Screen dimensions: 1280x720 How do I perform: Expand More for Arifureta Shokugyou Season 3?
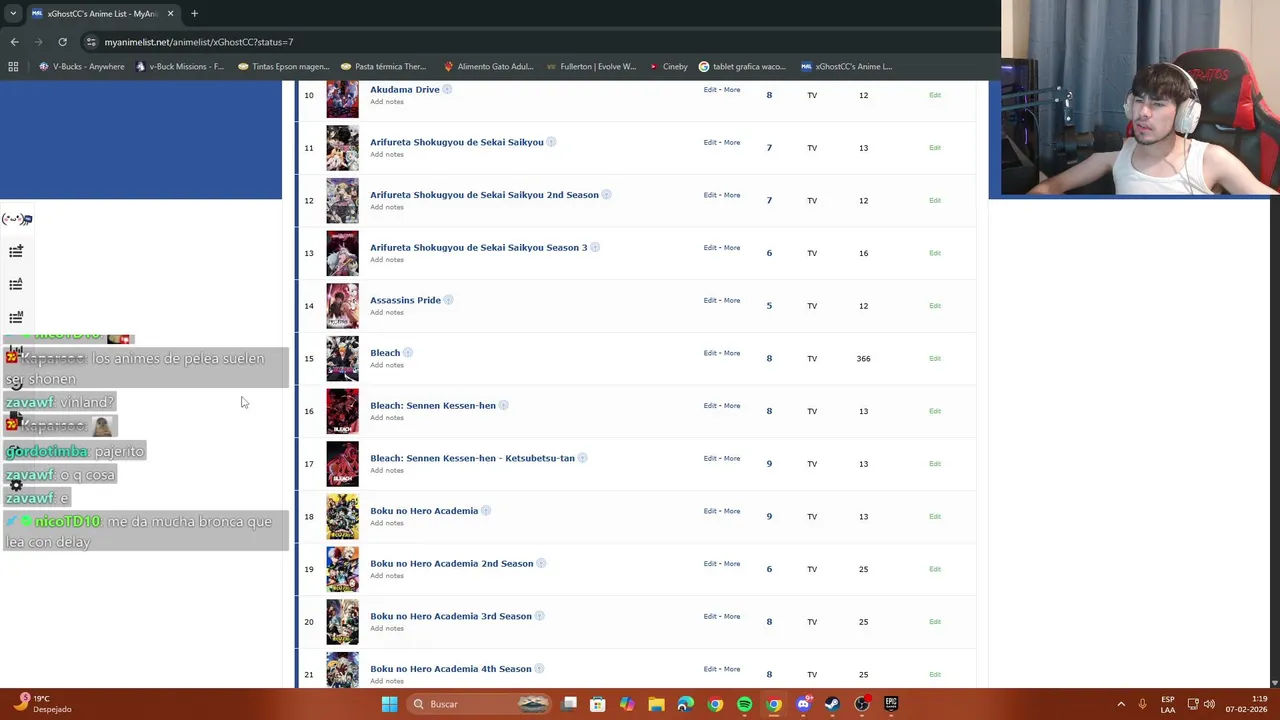click(x=732, y=247)
